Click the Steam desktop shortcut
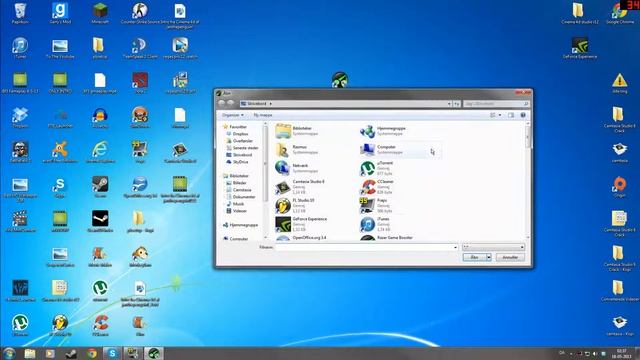 (x=100, y=187)
